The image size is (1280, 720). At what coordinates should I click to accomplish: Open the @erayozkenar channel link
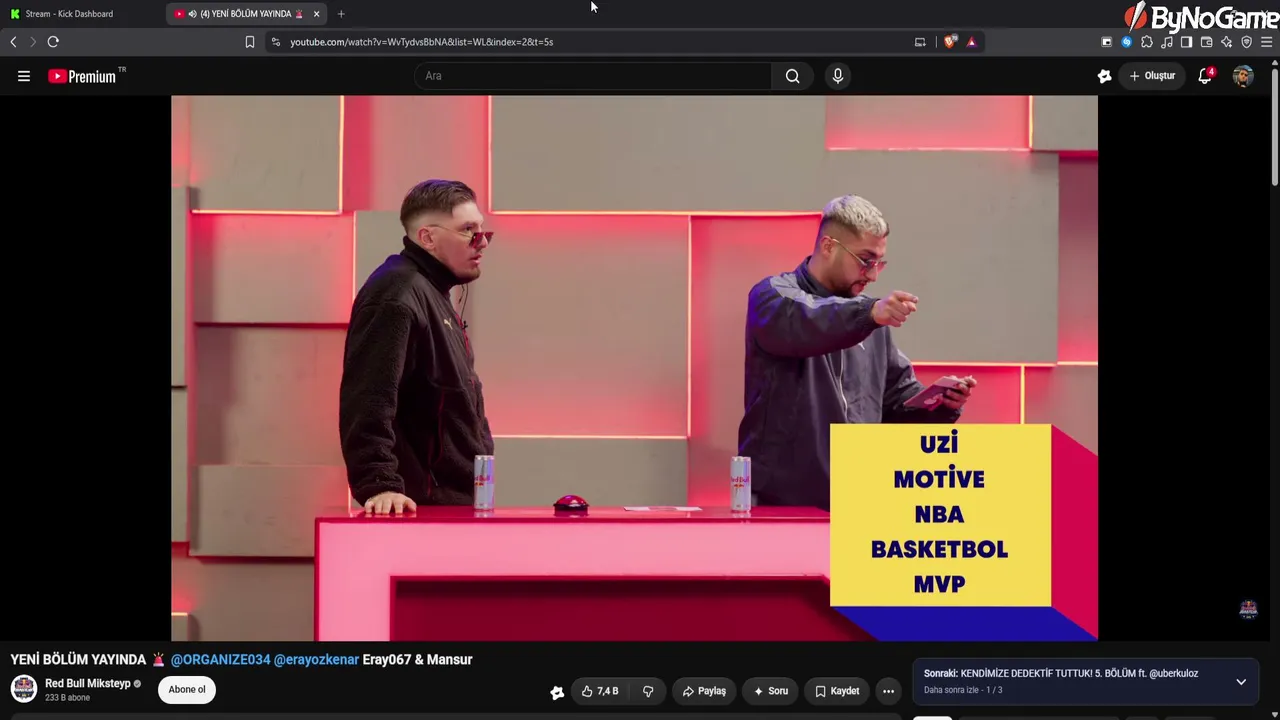click(x=316, y=660)
